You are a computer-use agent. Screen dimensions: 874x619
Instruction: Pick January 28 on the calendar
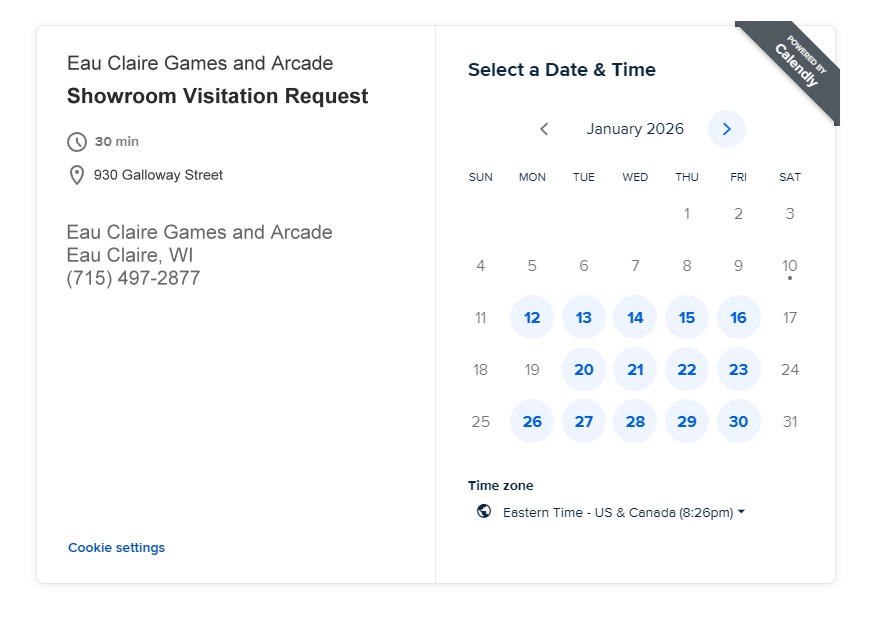(x=635, y=421)
